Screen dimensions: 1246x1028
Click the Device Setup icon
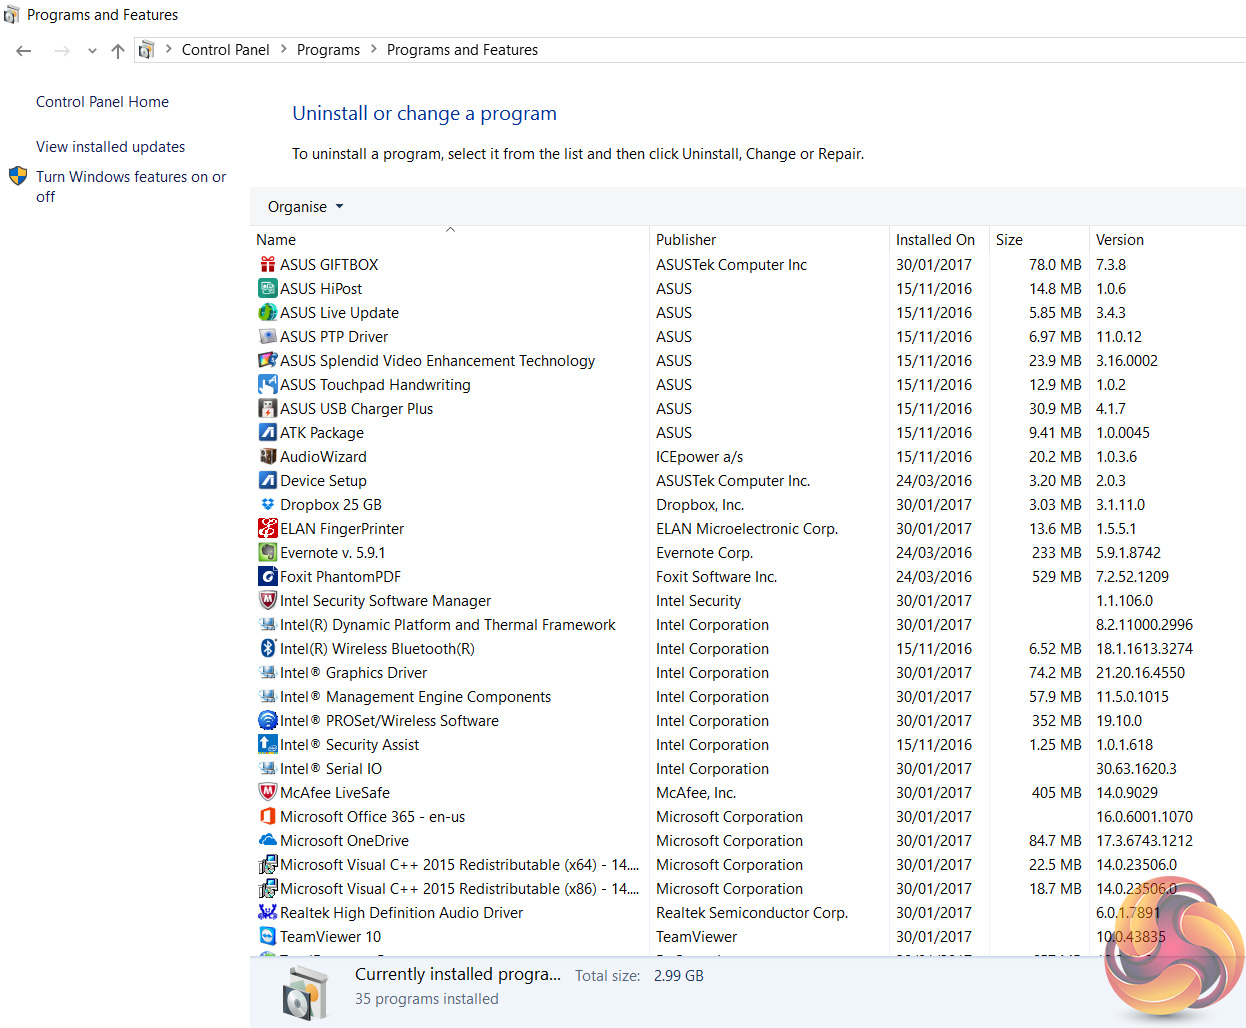pos(268,481)
